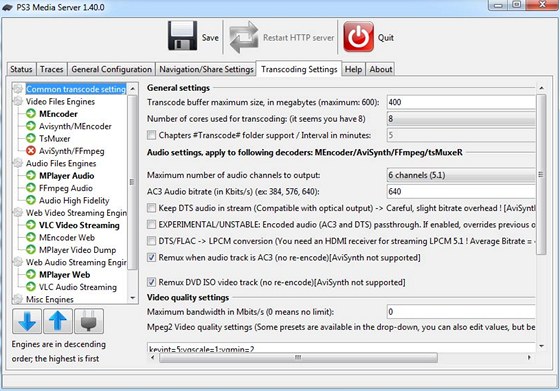Enable DTS/FLAC to LPCM conversion checkbox

[x=151, y=241]
